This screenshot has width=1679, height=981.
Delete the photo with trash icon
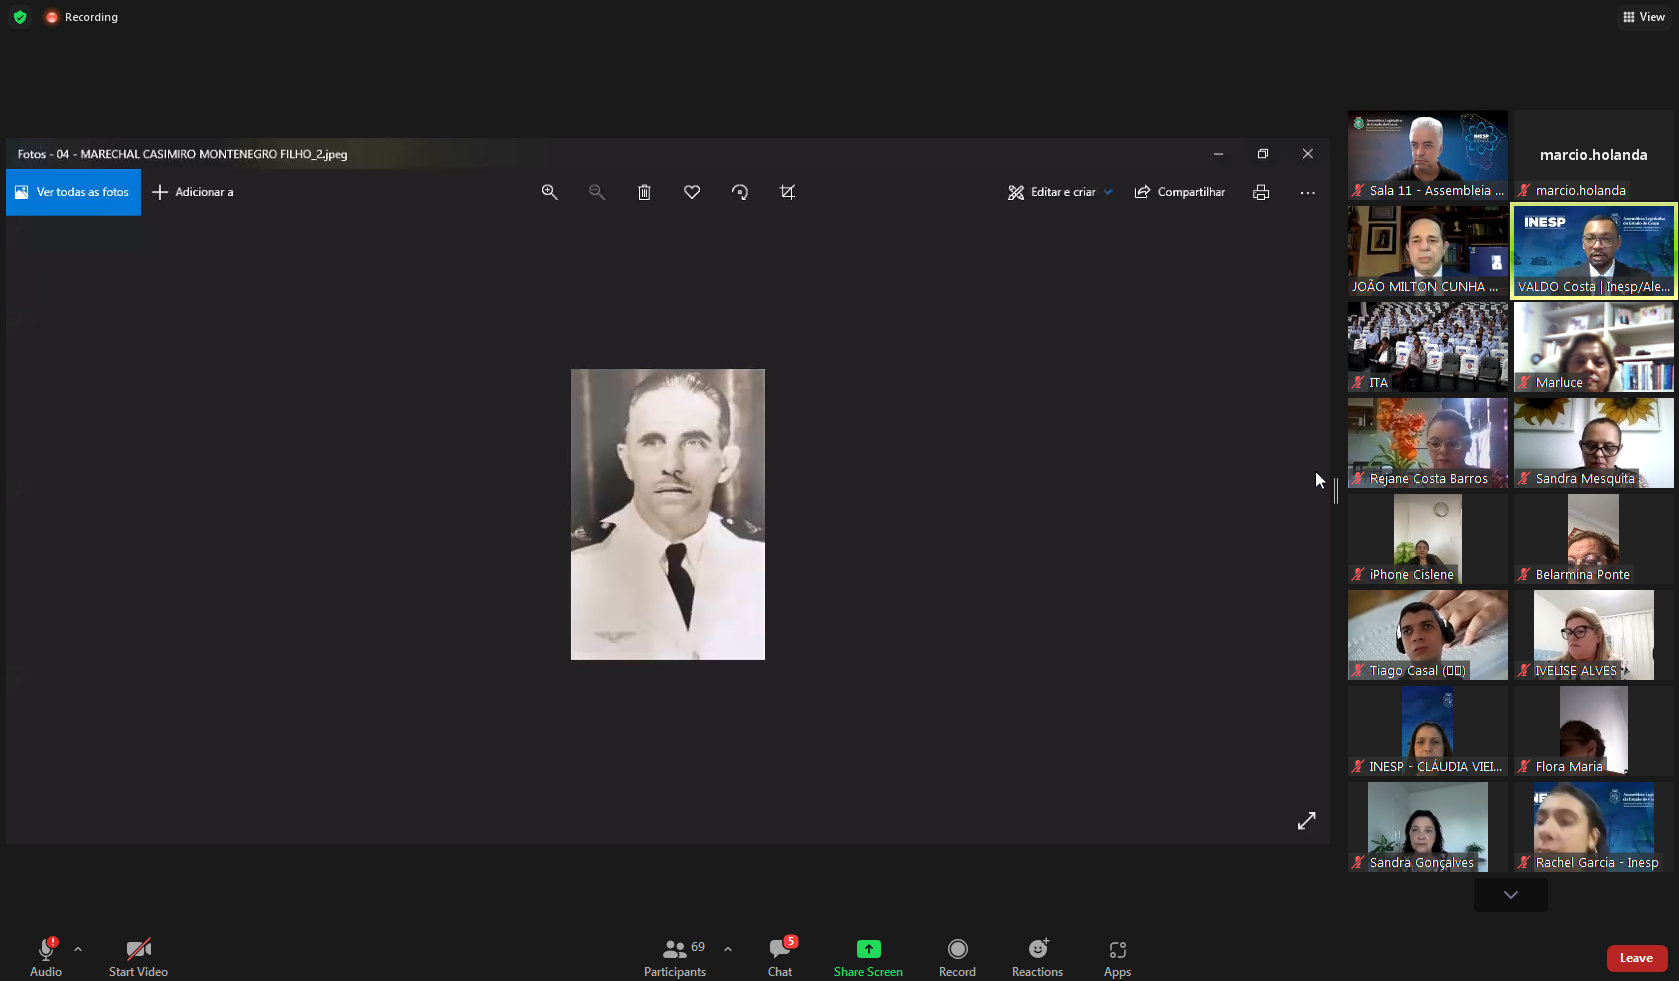coord(644,192)
